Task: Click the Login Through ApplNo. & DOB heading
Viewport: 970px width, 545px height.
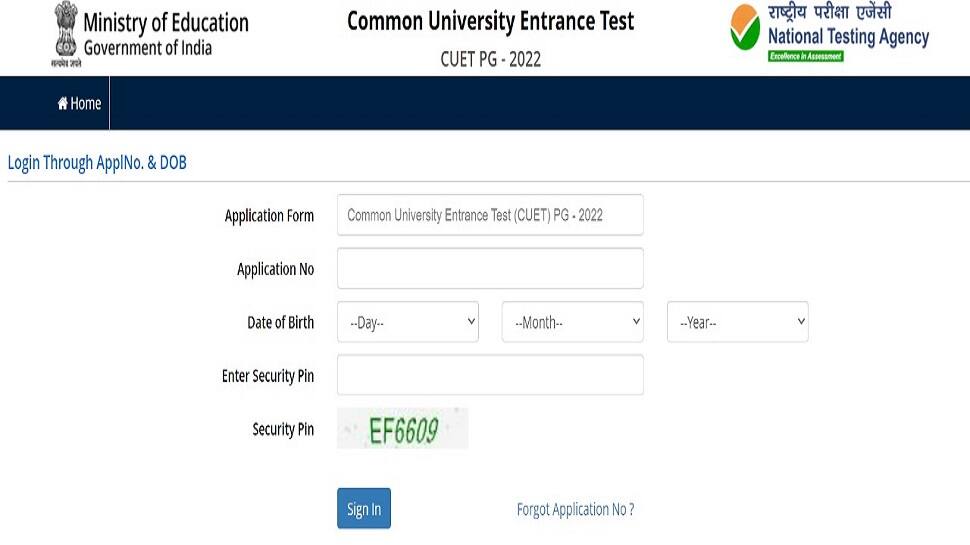Action: tap(97, 163)
